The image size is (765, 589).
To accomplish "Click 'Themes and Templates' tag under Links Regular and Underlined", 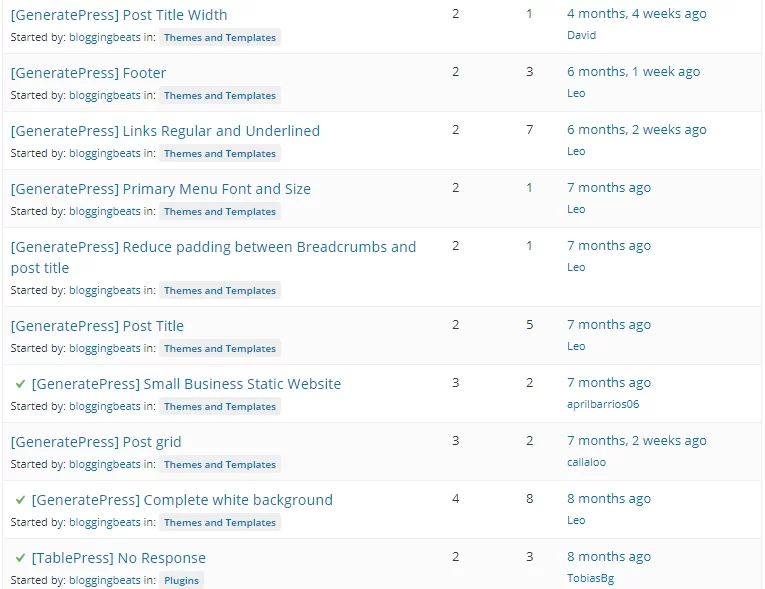I will point(220,154).
